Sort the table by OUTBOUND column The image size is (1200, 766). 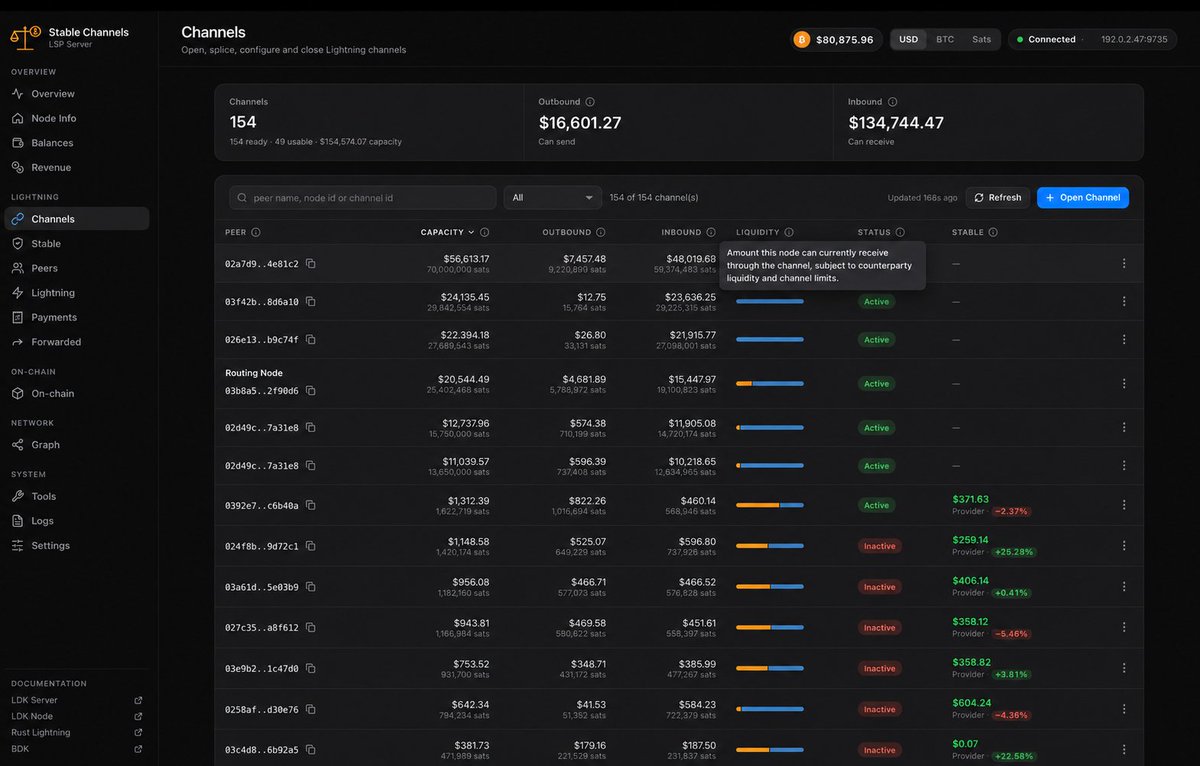tap(567, 233)
